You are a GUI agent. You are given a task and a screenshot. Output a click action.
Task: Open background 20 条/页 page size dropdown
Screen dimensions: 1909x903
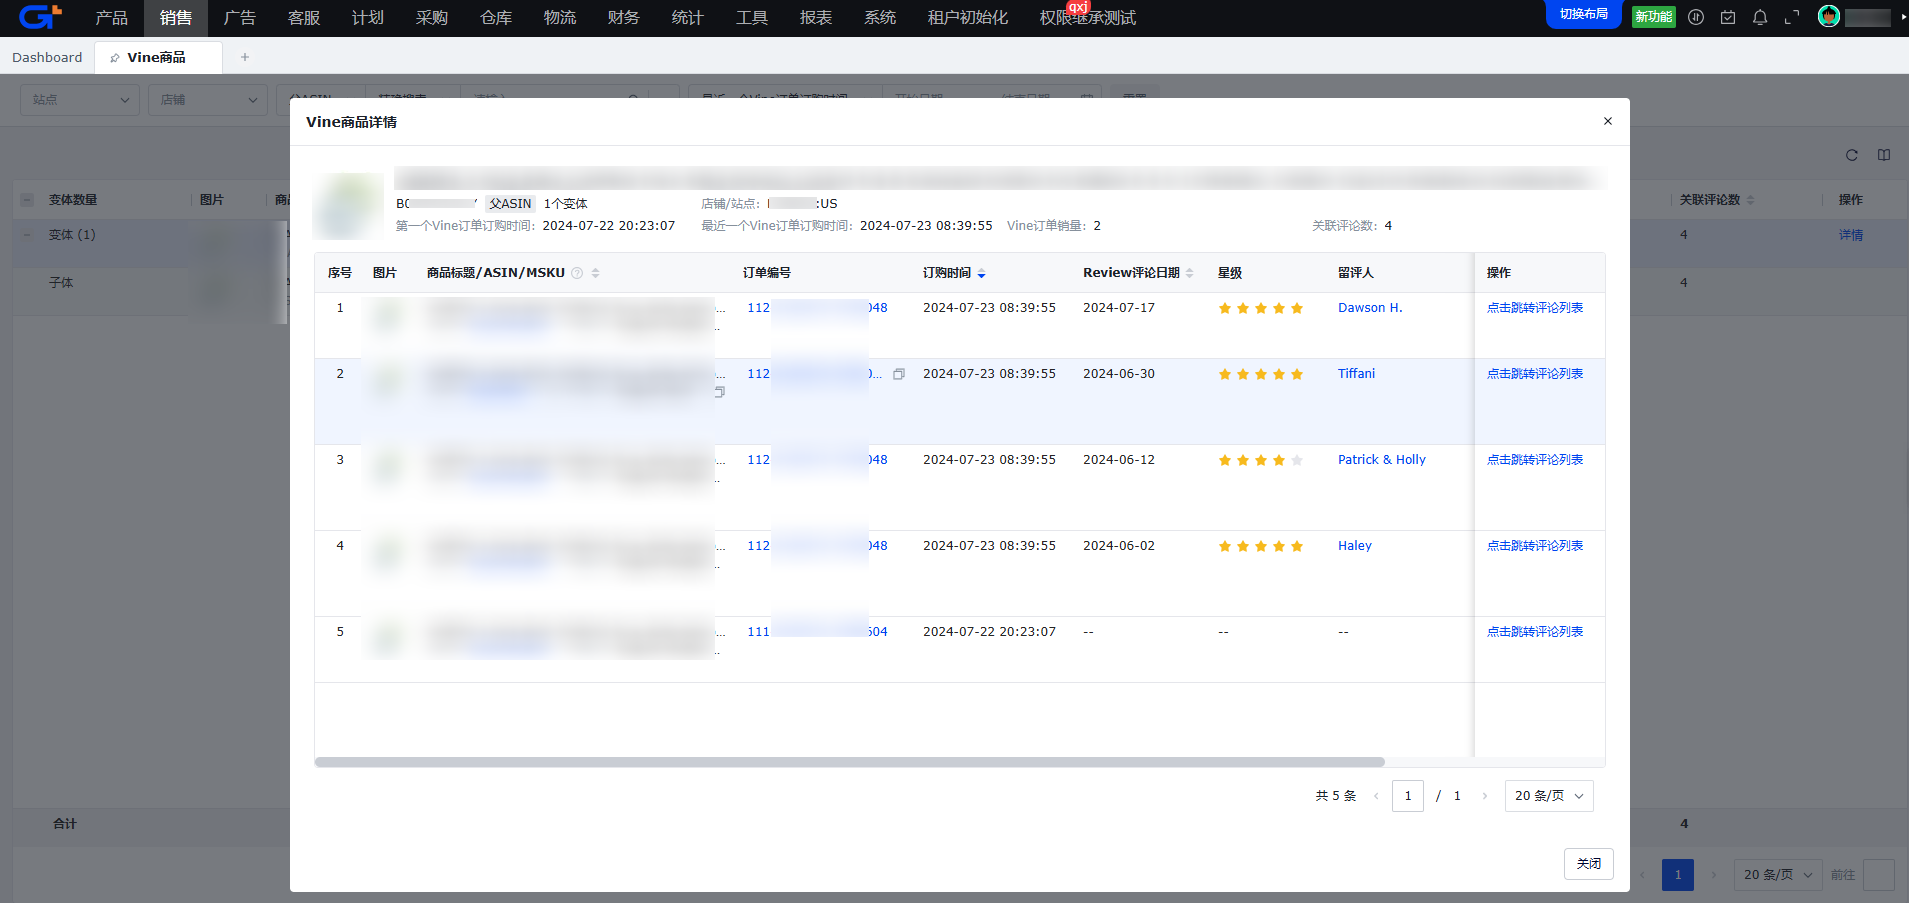tap(1779, 875)
